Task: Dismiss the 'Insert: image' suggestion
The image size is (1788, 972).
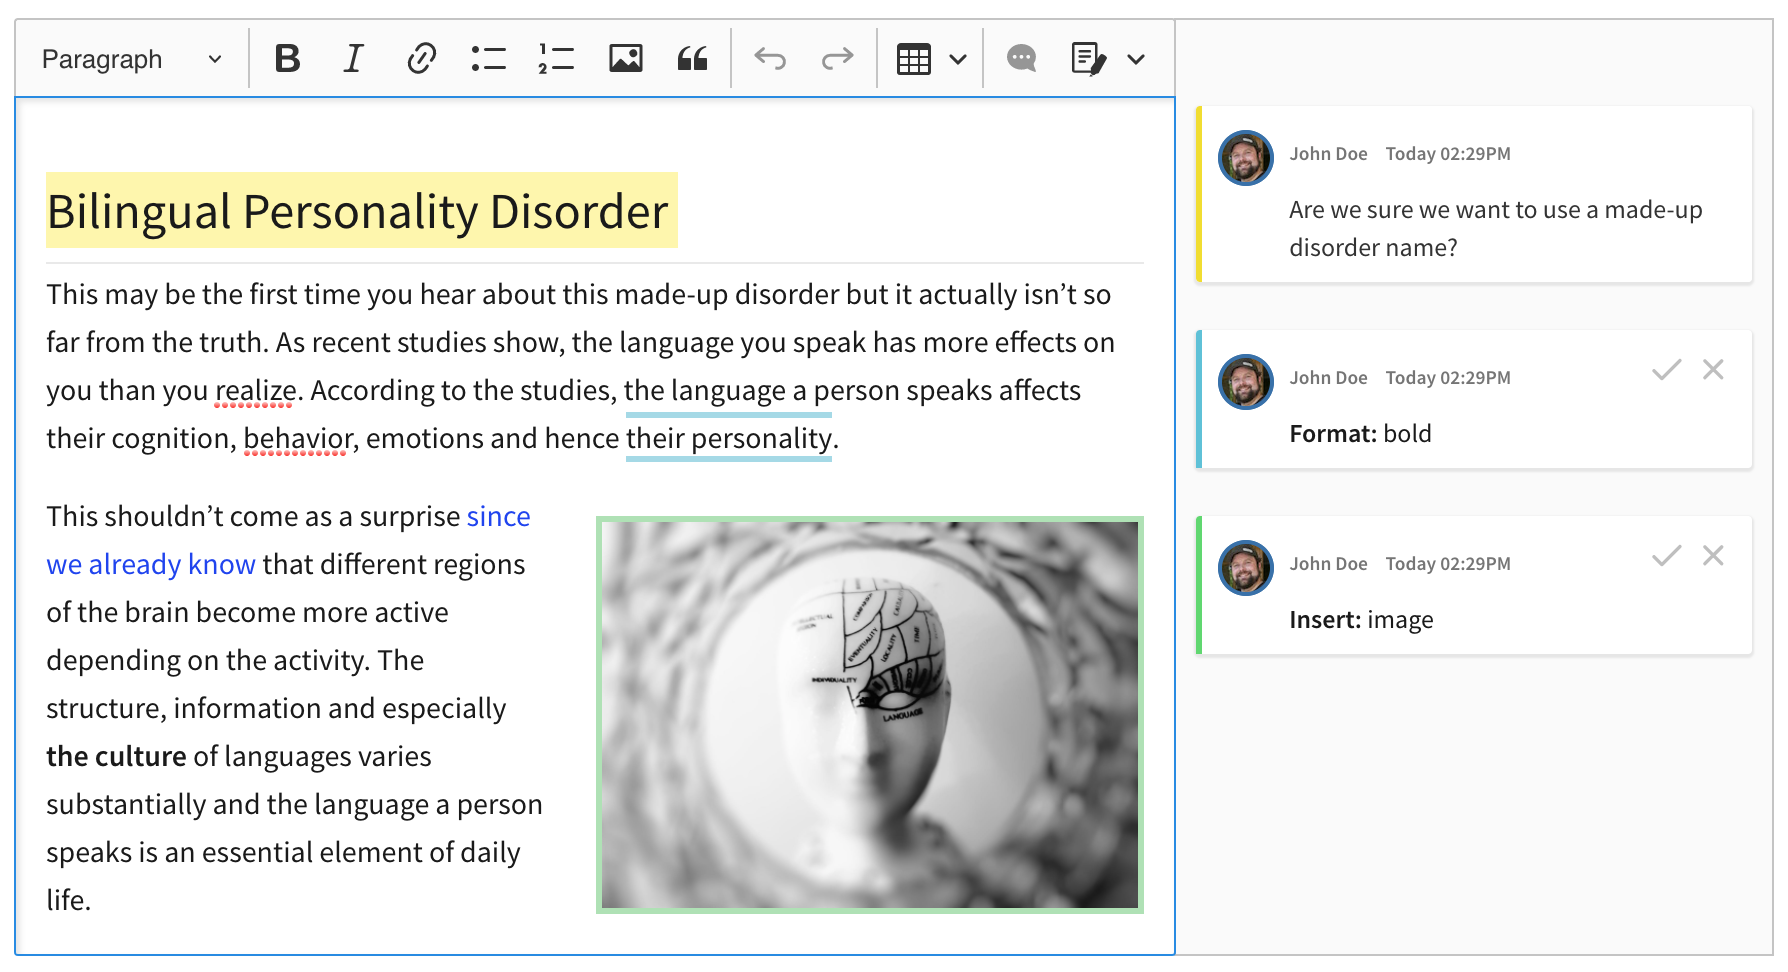Action: [1713, 555]
